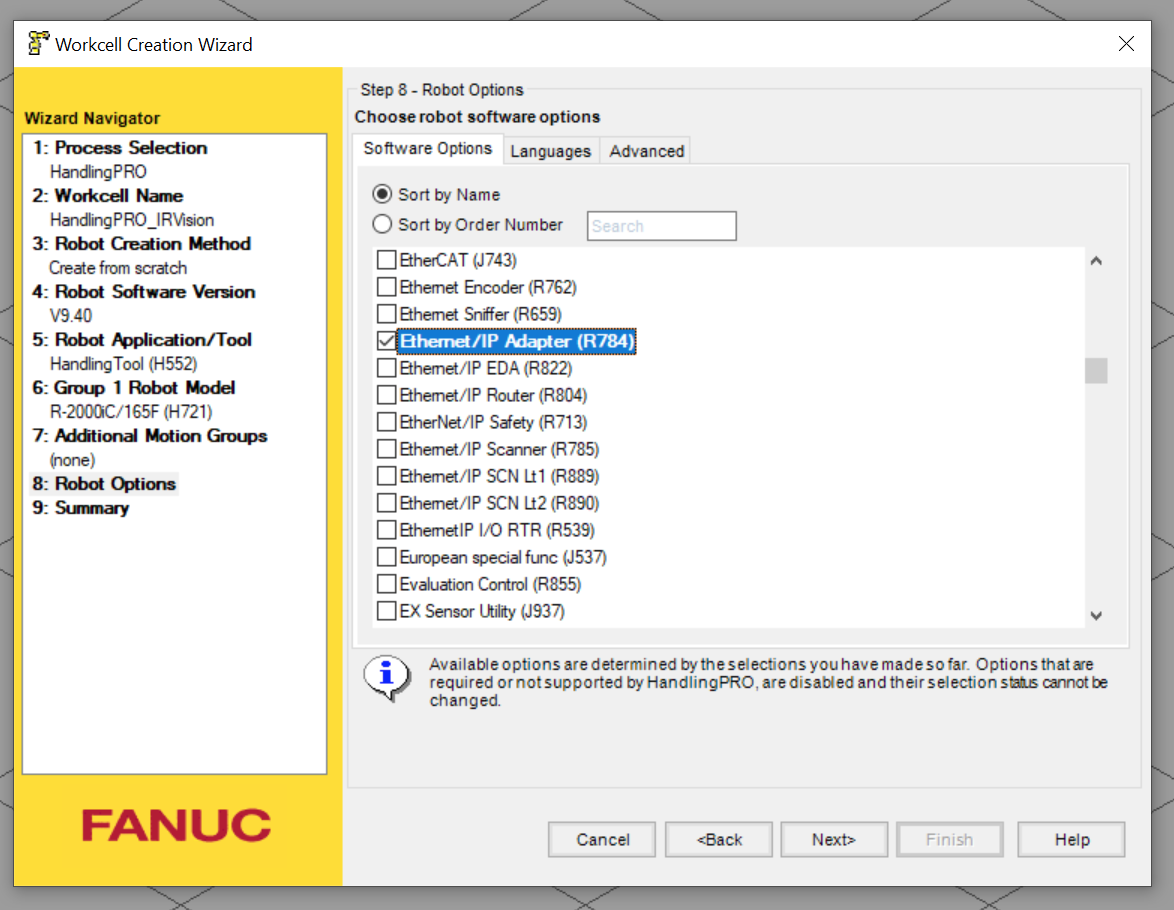1174x910 pixels.
Task: Click the Finish button
Action: 949,840
